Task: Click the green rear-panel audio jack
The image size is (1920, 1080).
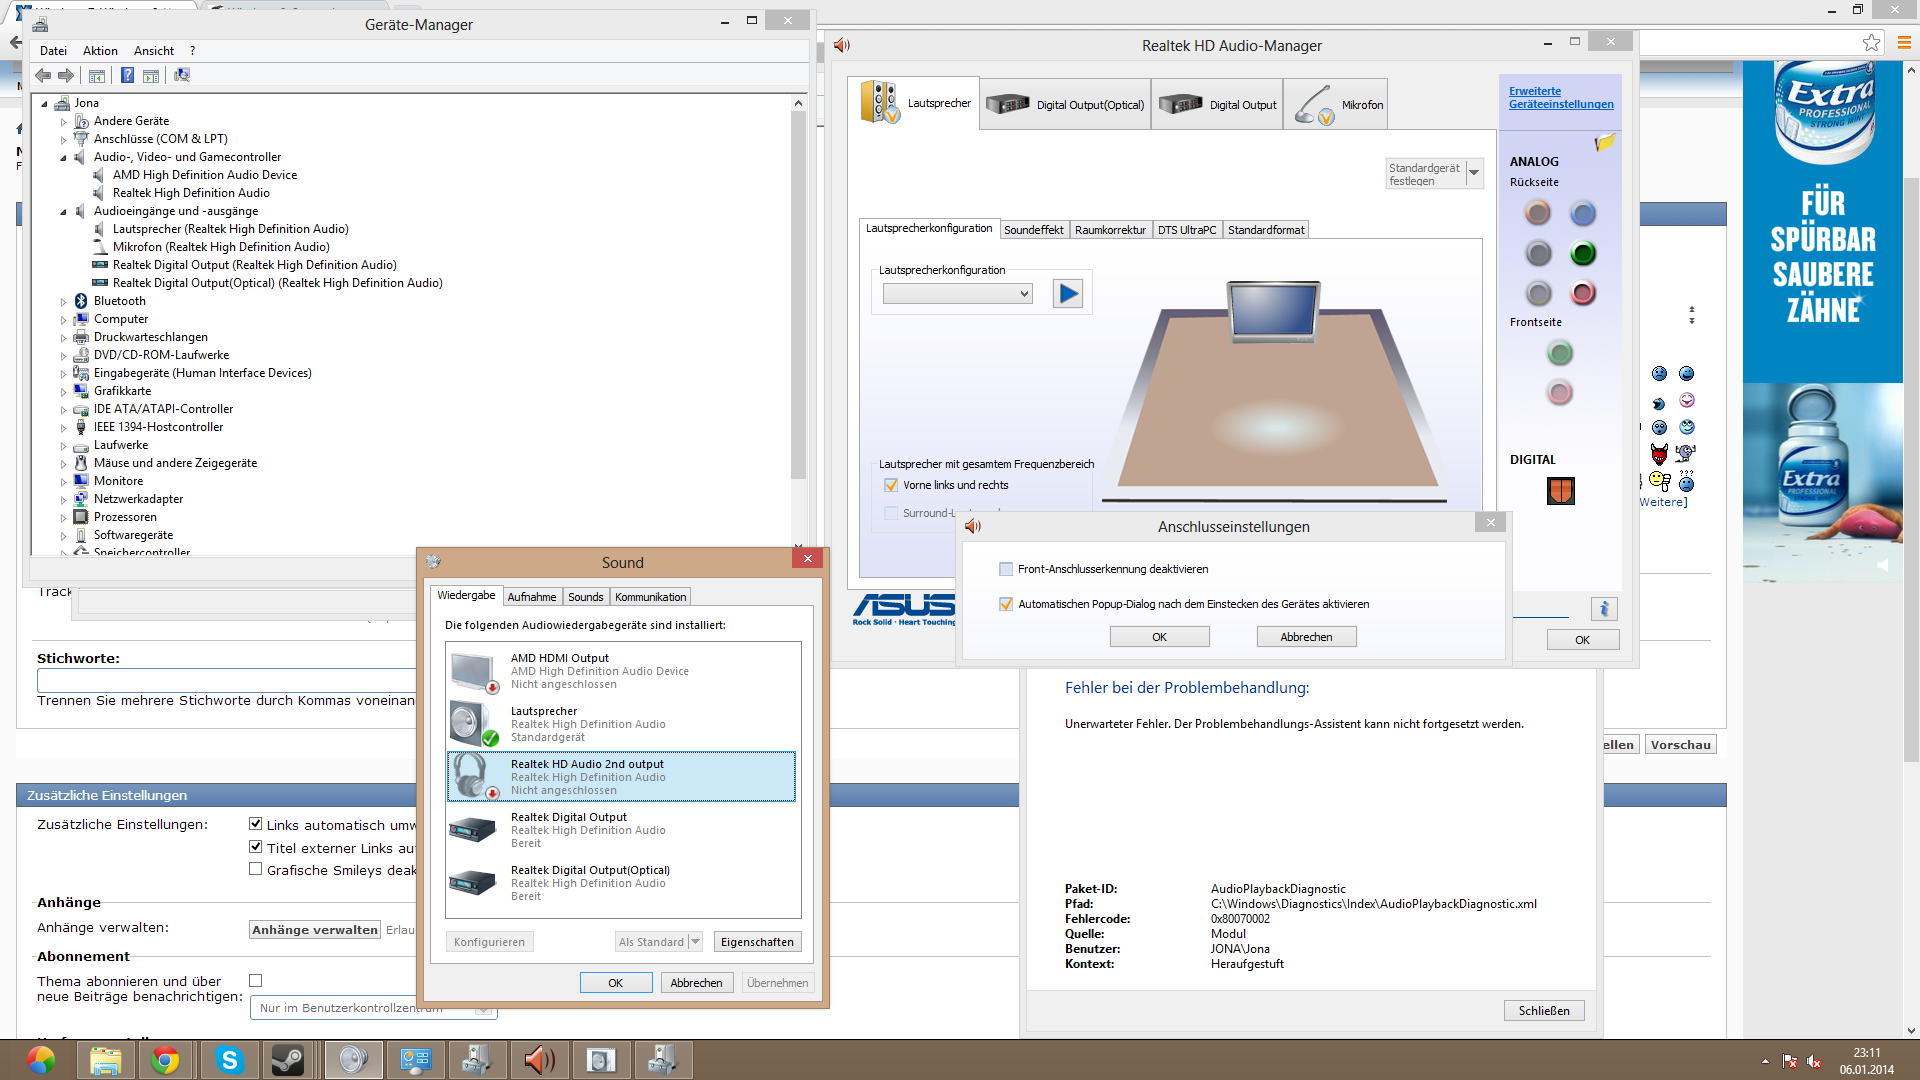Action: [1583, 254]
